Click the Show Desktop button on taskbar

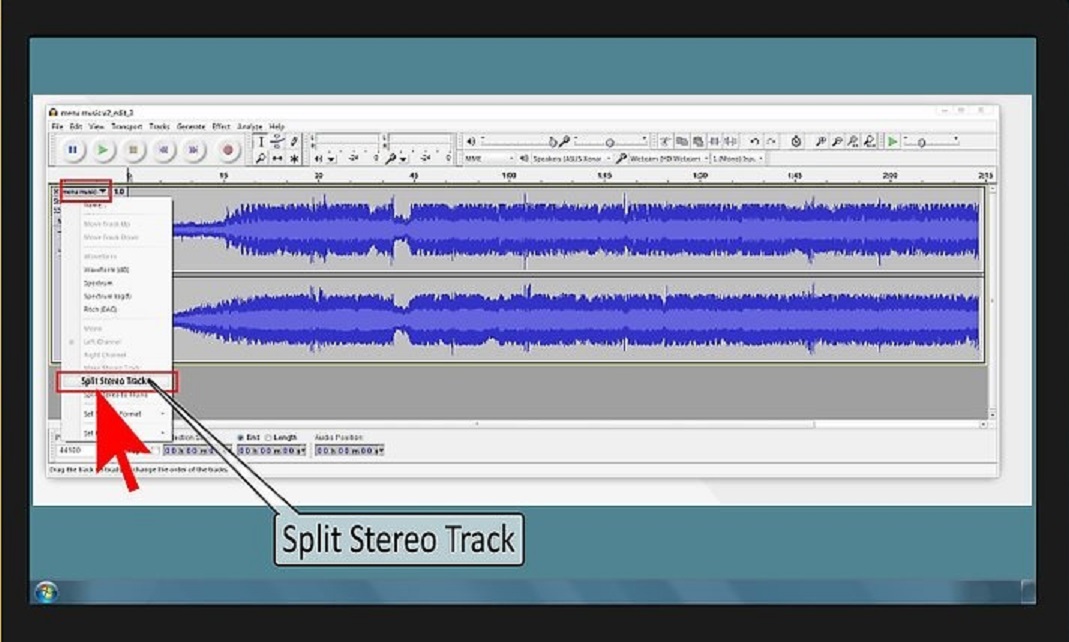point(1029,592)
